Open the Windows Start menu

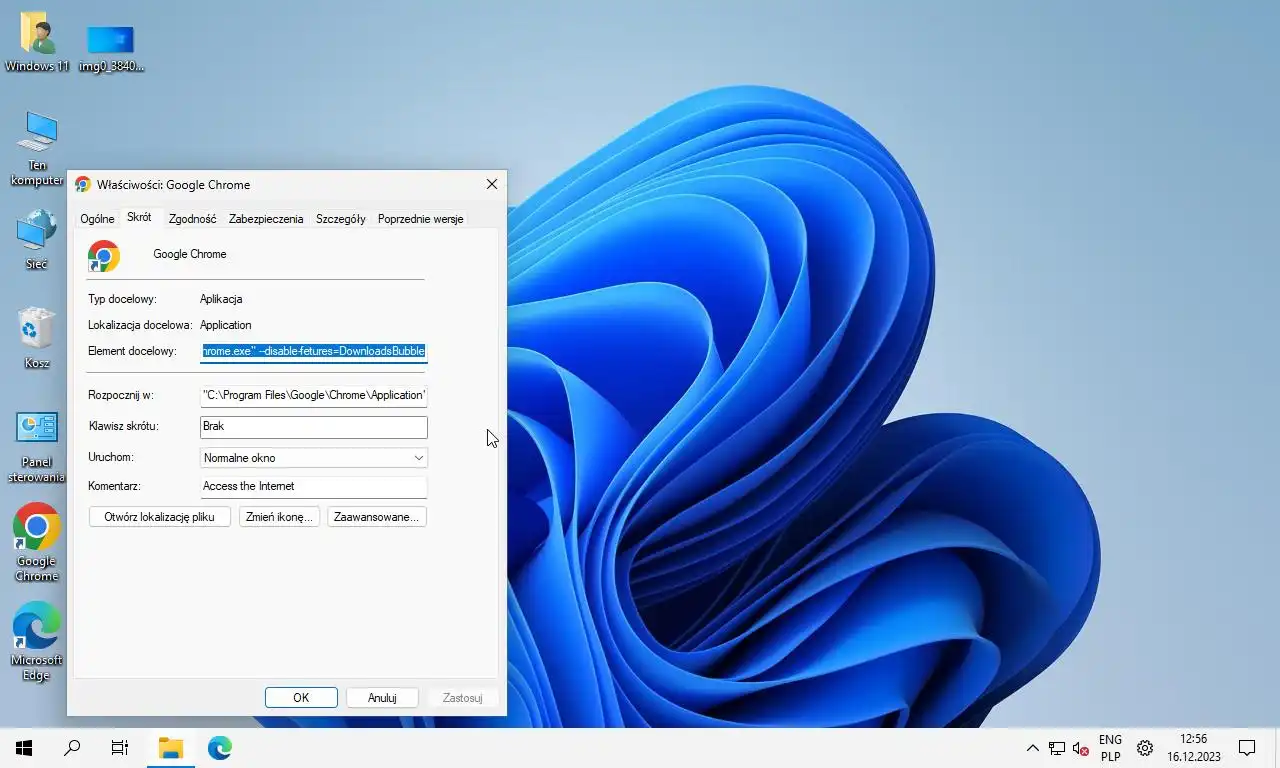pyautogui.click(x=24, y=748)
